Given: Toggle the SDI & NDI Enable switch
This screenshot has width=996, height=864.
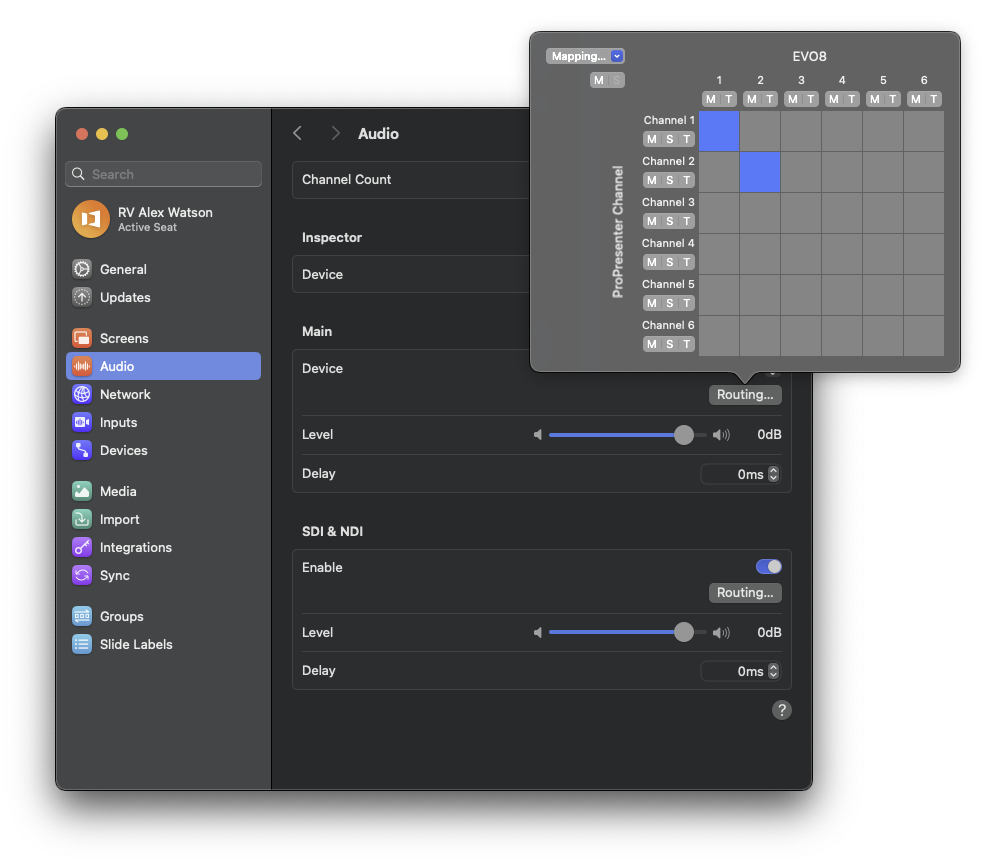Looking at the screenshot, I should click(768, 567).
